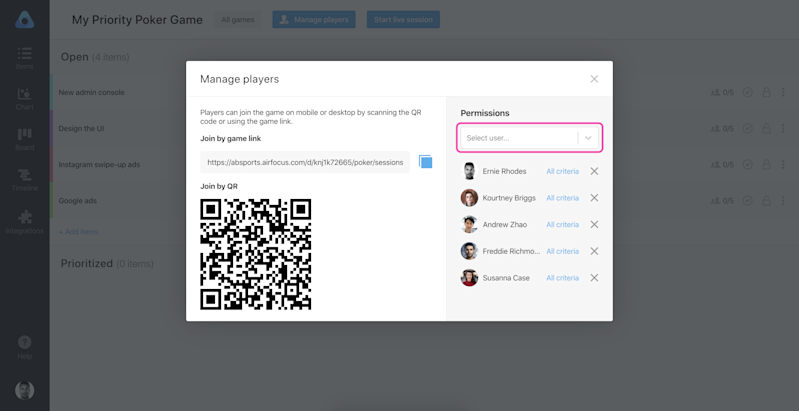799x411 pixels.
Task: Open the New admin console item
Action: pyautogui.click(x=91, y=92)
